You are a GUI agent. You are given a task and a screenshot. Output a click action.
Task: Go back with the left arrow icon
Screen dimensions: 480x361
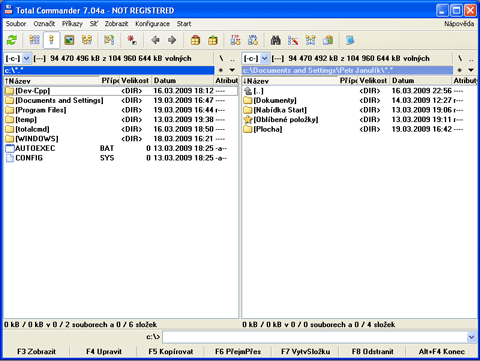click(x=155, y=40)
